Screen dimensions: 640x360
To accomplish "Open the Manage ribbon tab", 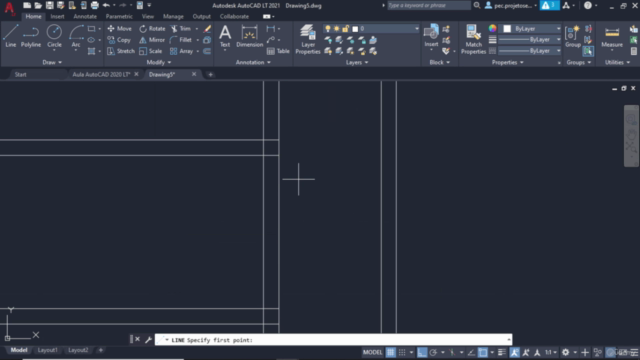I will pos(173,16).
